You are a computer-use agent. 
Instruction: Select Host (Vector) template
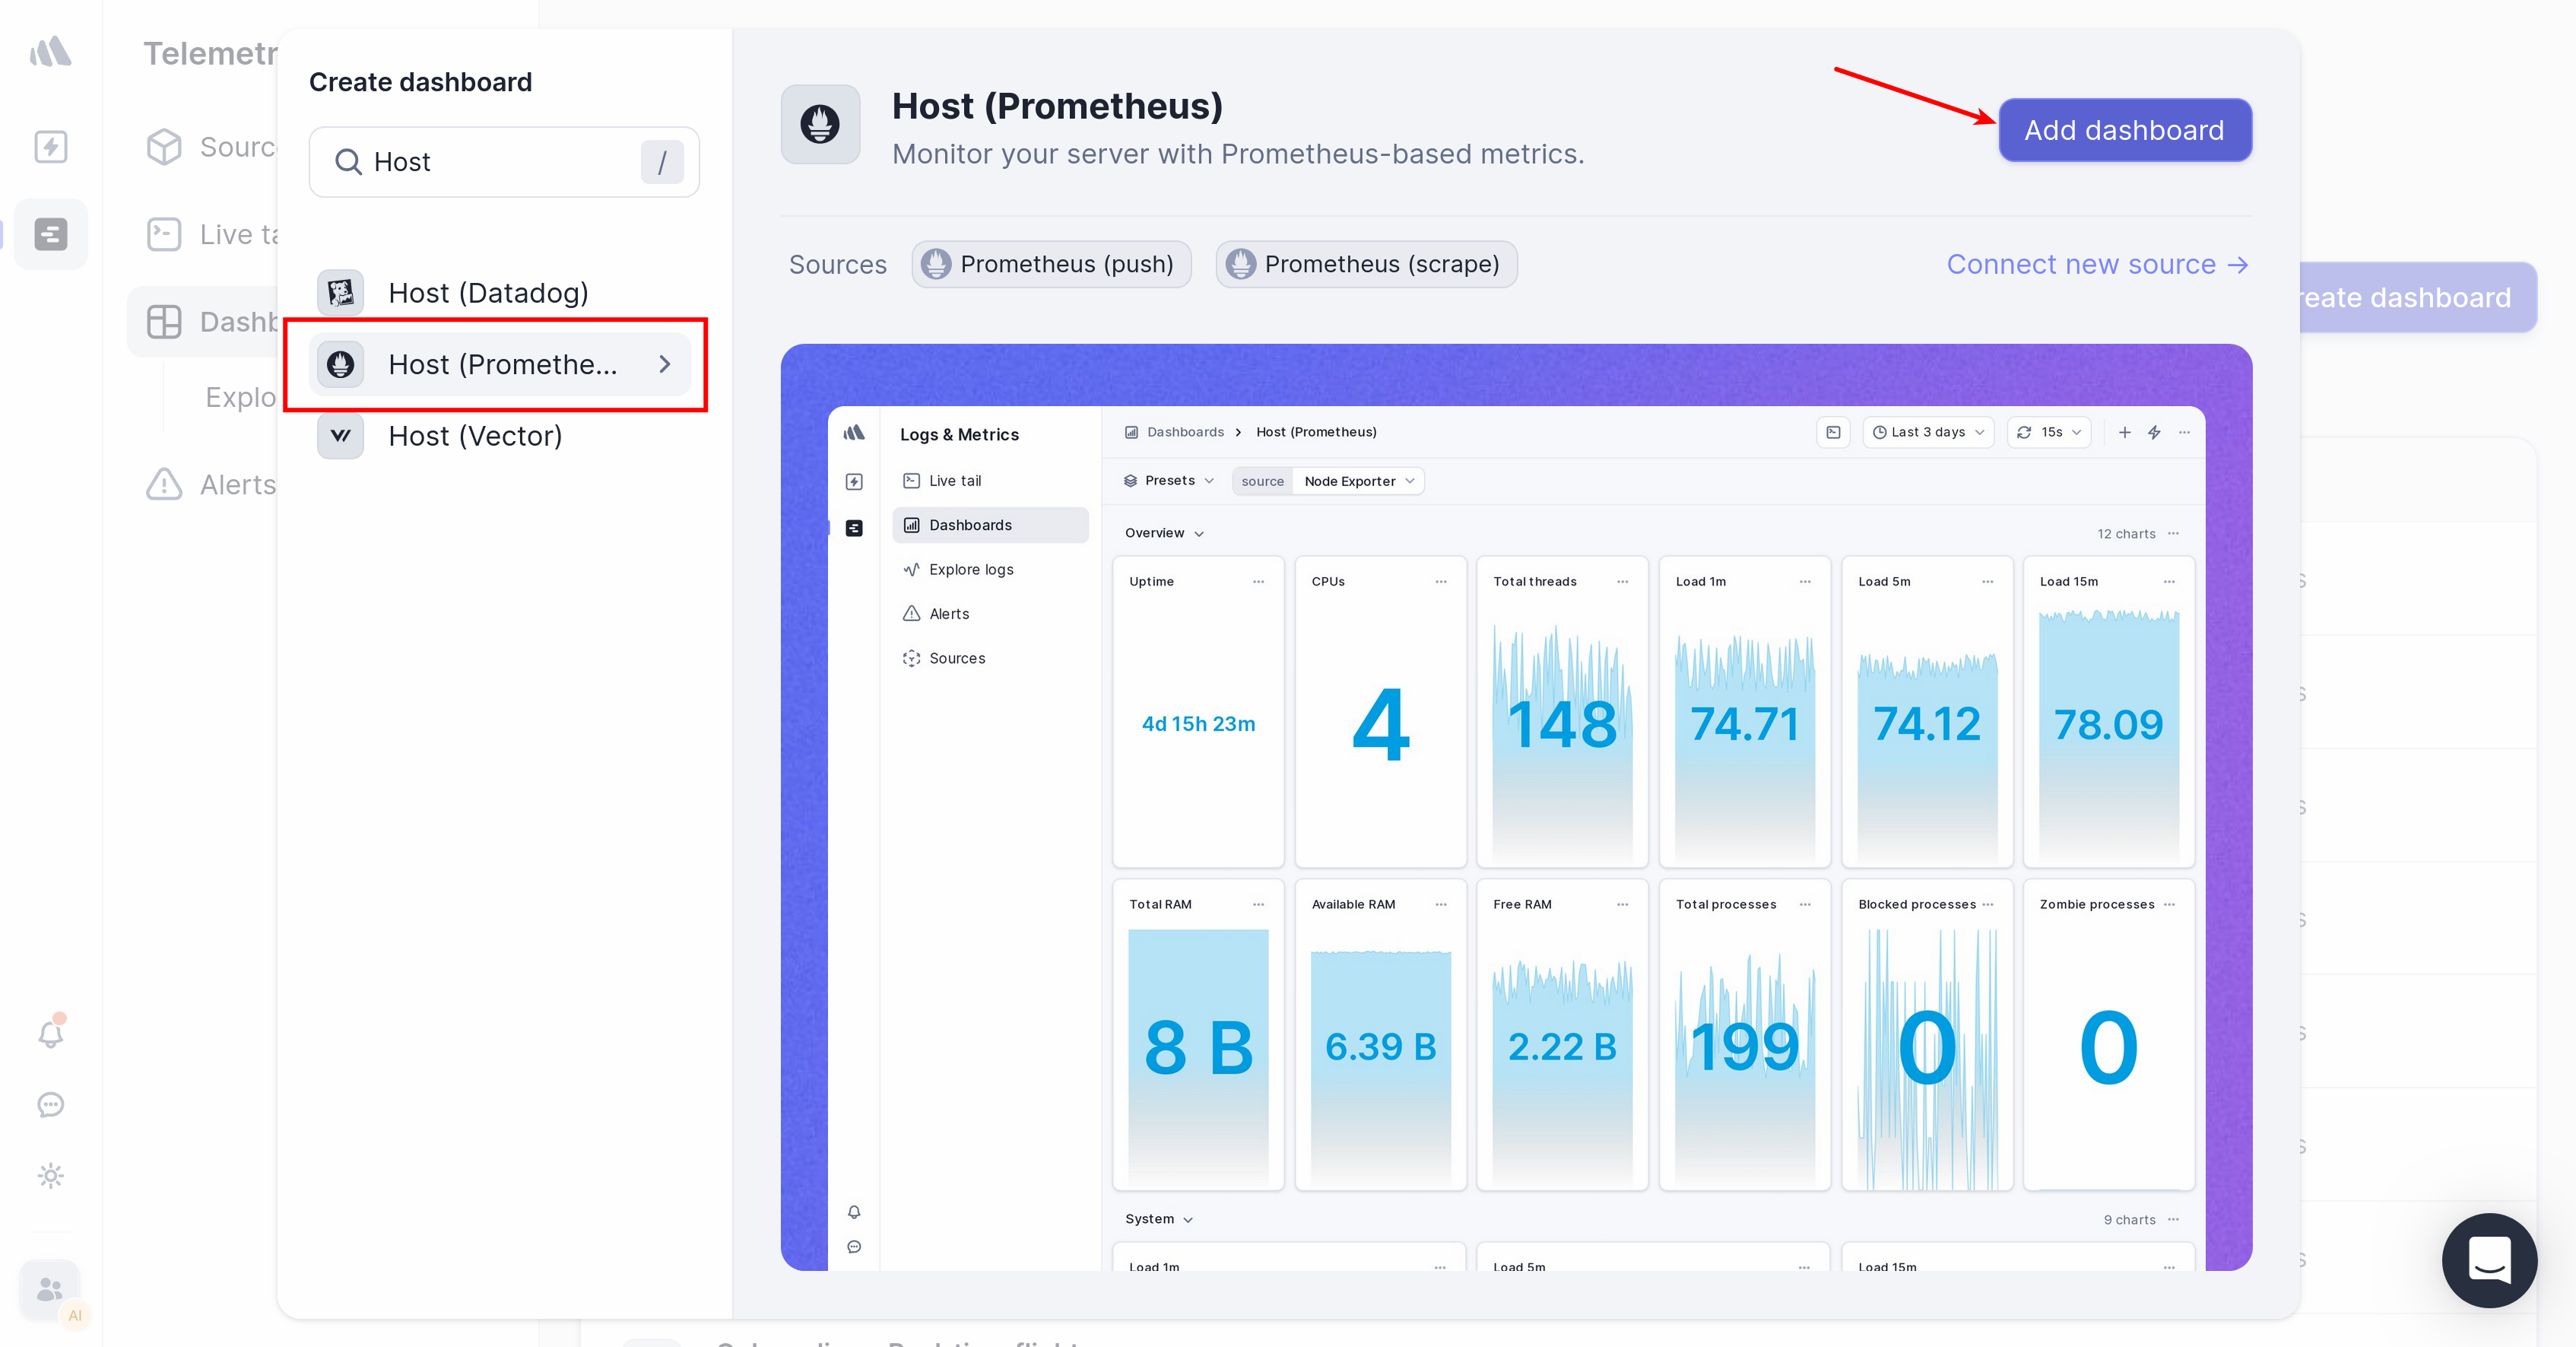(x=500, y=436)
